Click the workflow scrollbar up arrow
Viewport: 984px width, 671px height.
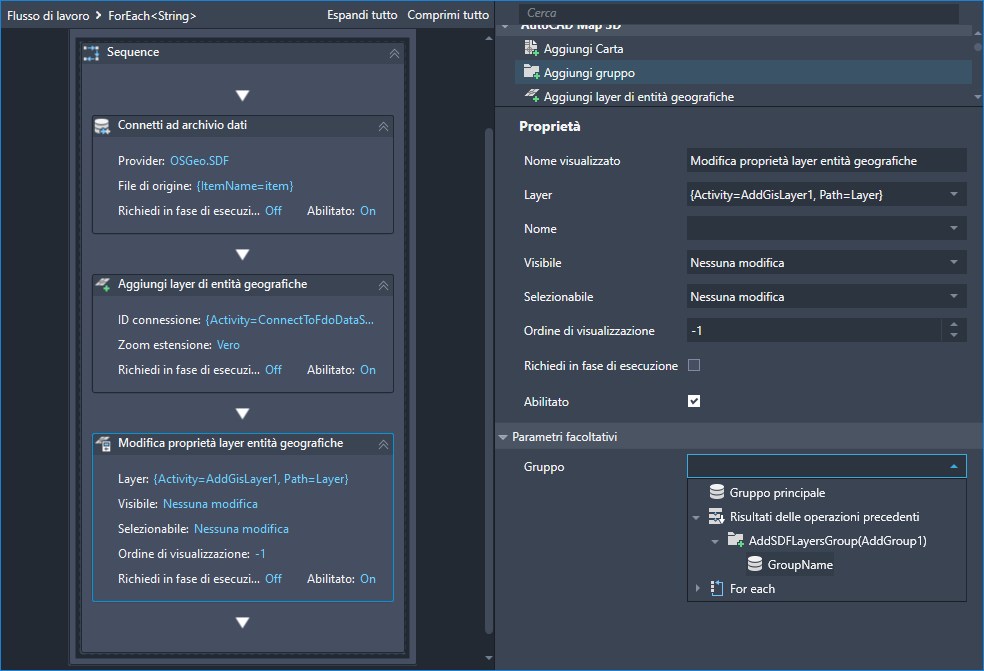click(x=489, y=38)
